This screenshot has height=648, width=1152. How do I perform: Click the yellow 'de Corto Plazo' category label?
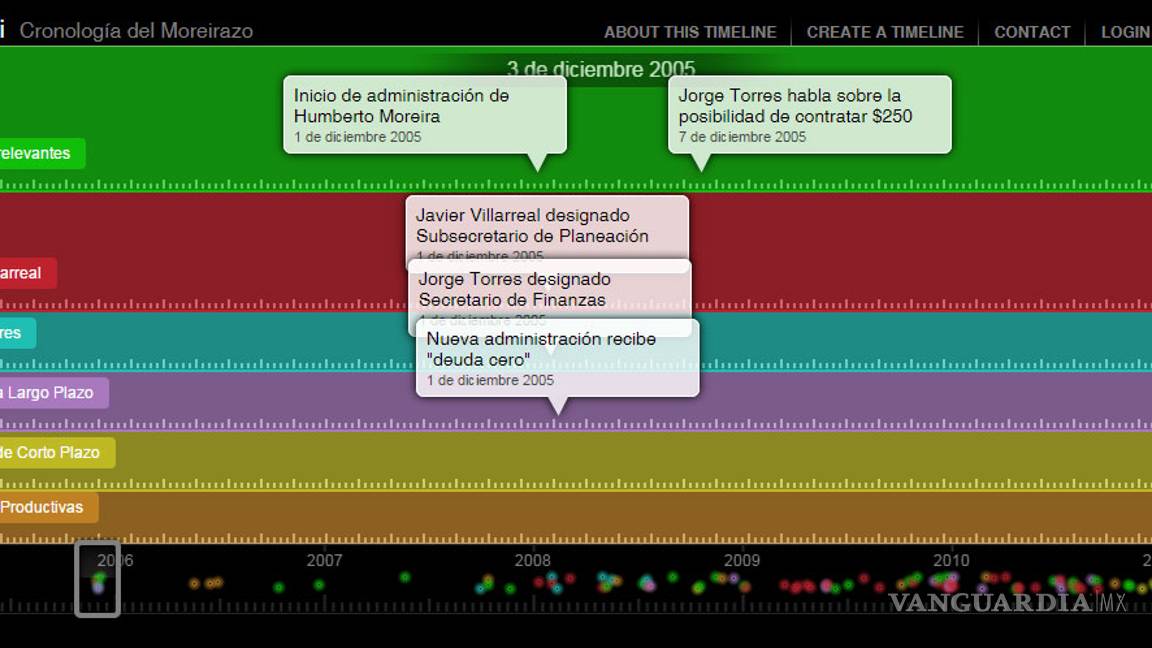[x=53, y=453]
